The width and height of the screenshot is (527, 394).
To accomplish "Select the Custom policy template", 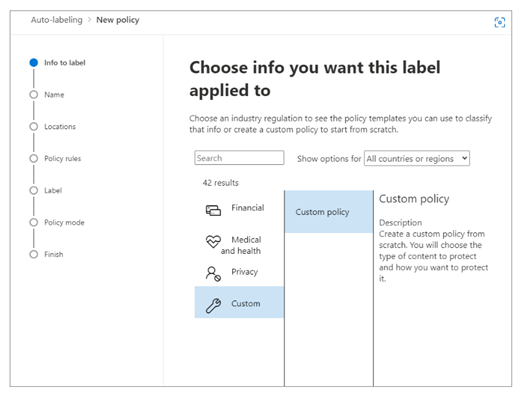I will (x=329, y=212).
